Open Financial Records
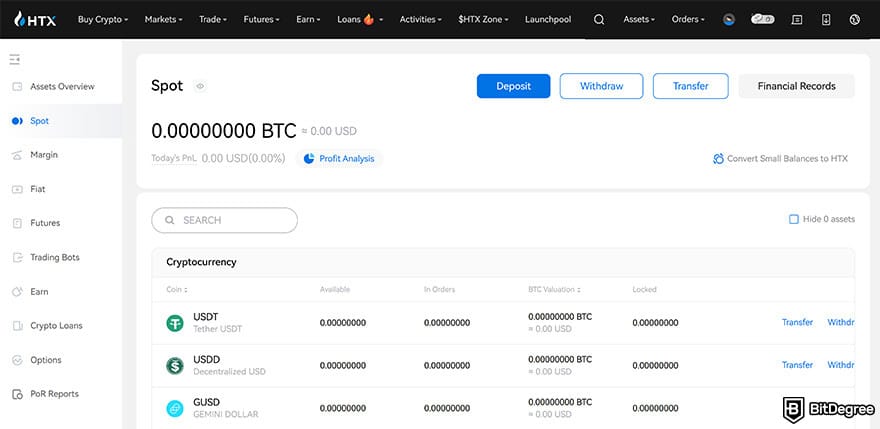 796,86
